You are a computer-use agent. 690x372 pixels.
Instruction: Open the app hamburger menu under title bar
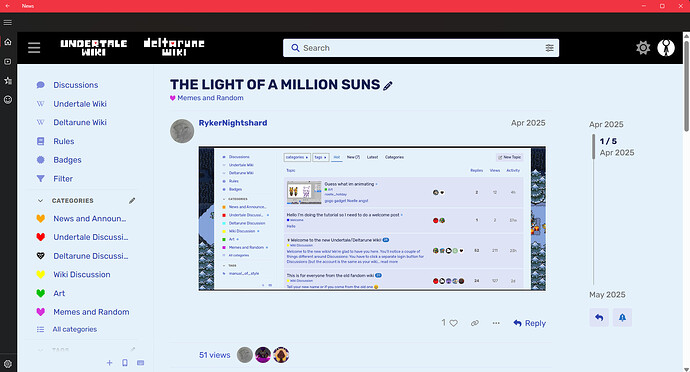pyautogui.click(x=8, y=22)
